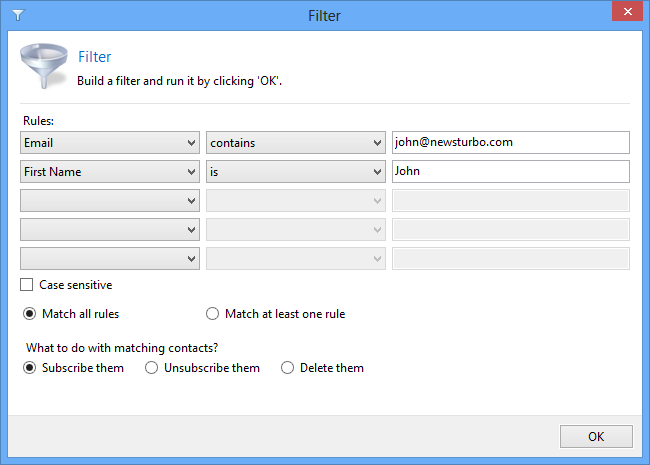Choose Subscribe them option
This screenshot has width=650, height=465.
(x=29, y=368)
